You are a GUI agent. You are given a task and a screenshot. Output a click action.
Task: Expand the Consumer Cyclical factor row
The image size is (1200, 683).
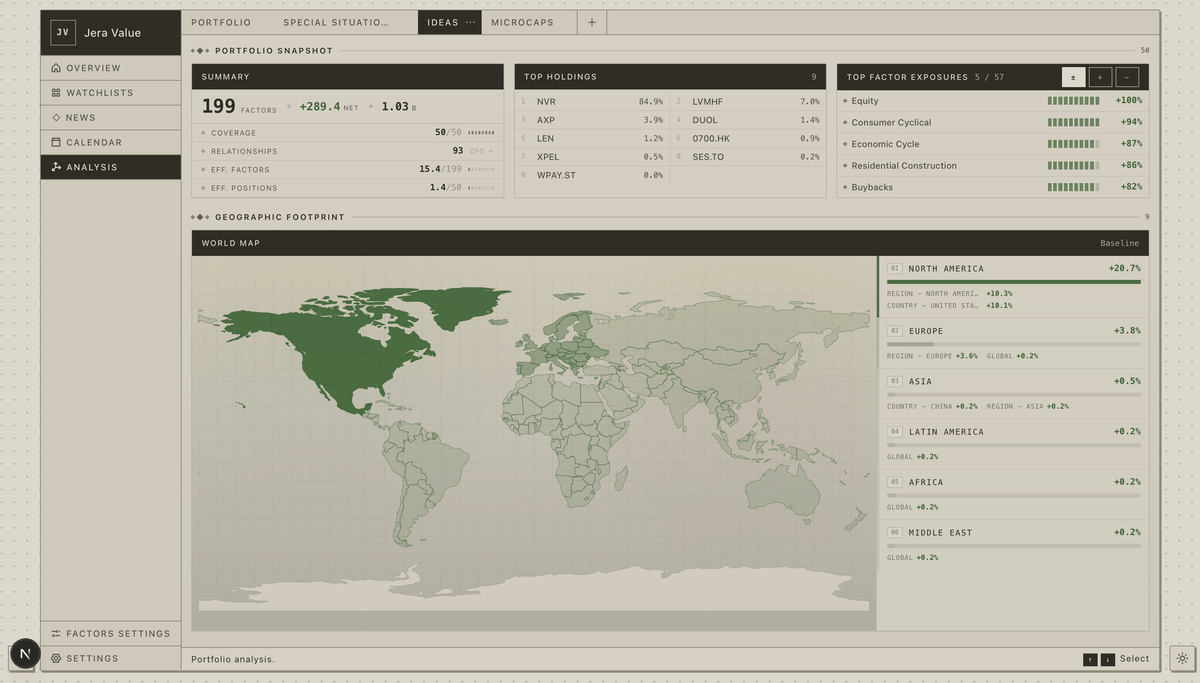pos(993,122)
